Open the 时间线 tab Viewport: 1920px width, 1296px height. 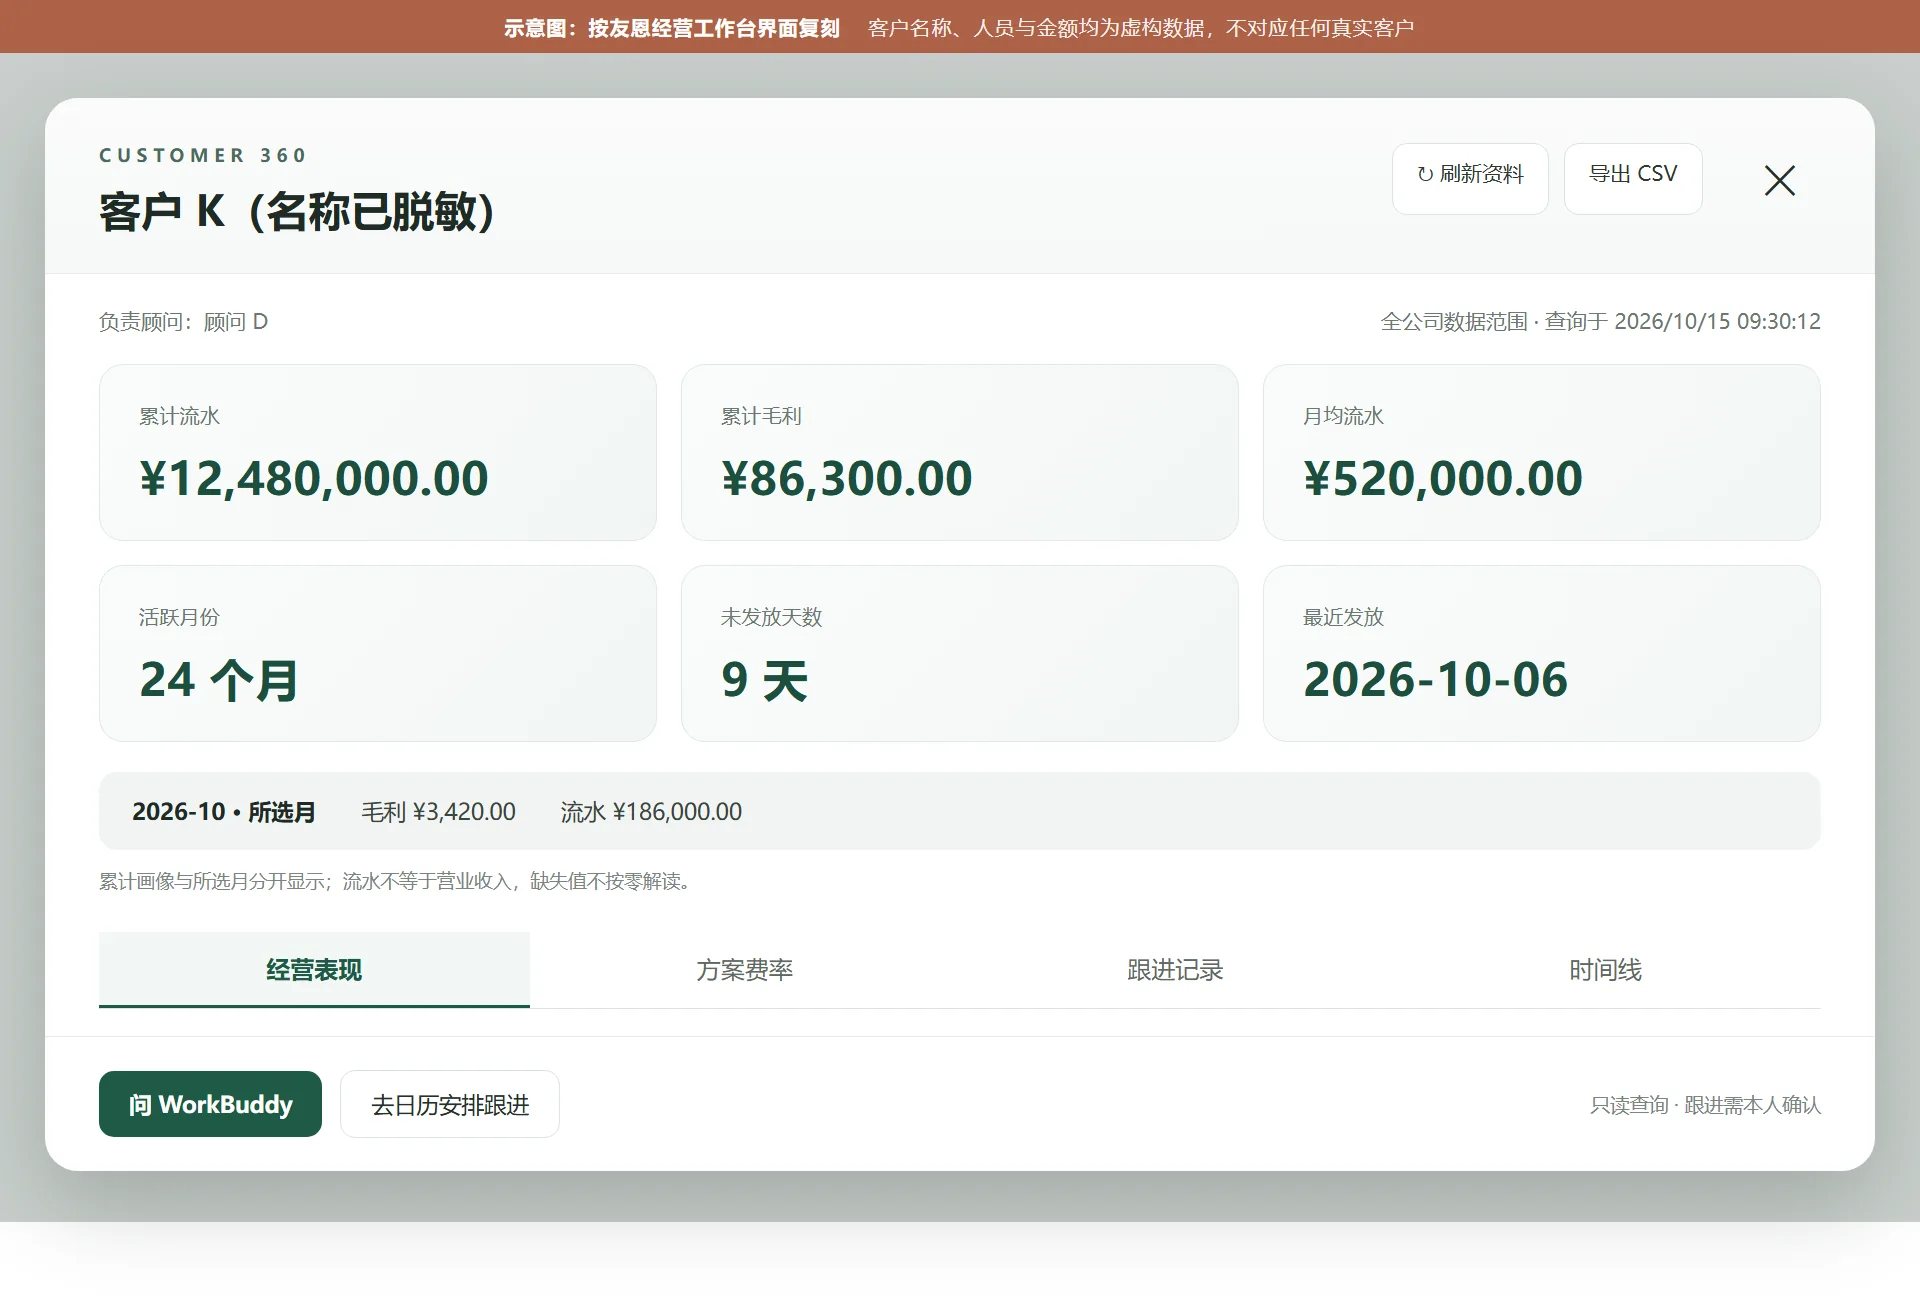[x=1605, y=969]
